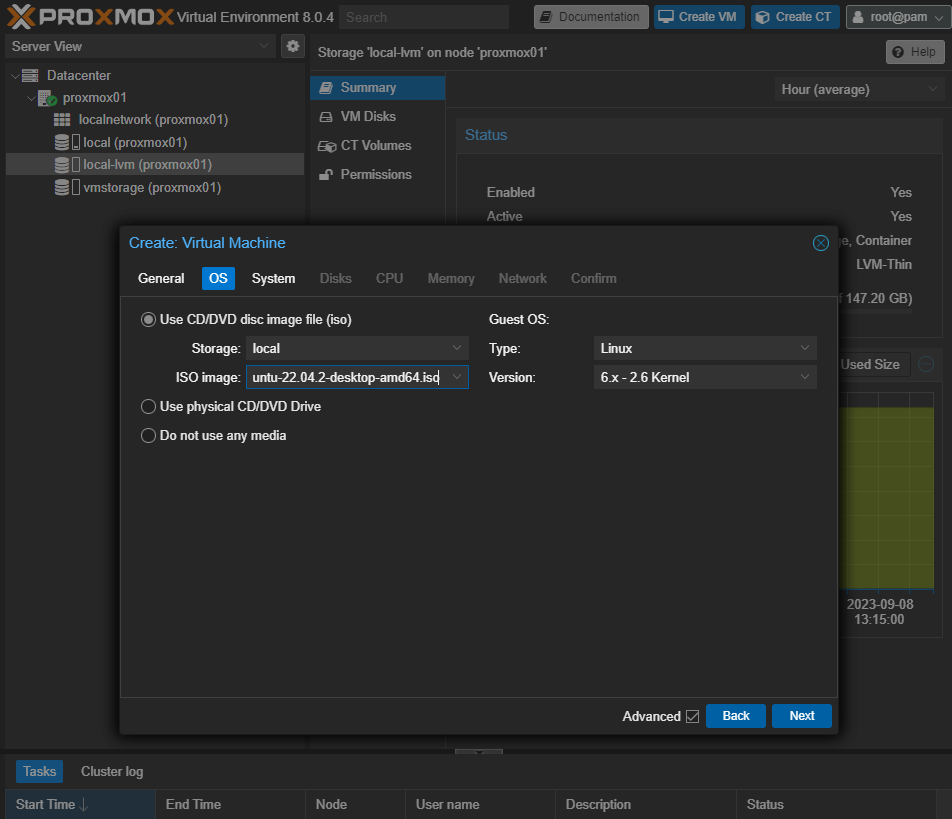Switch to the System tab

(273, 279)
